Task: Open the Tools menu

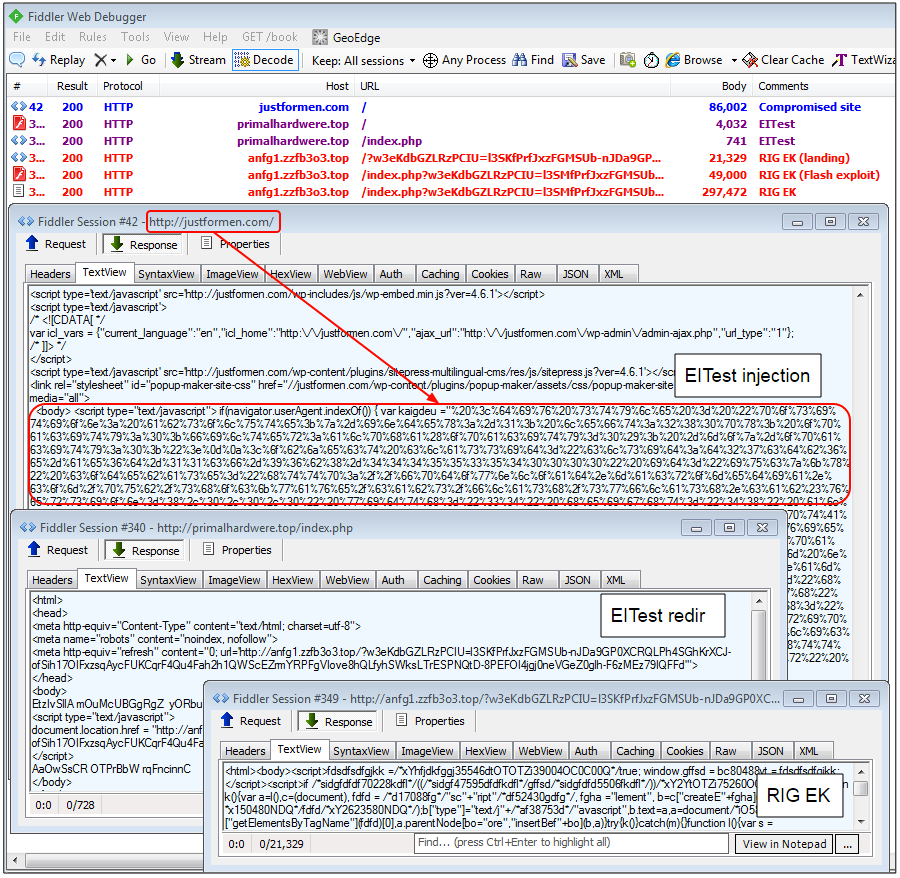Action: (135, 37)
